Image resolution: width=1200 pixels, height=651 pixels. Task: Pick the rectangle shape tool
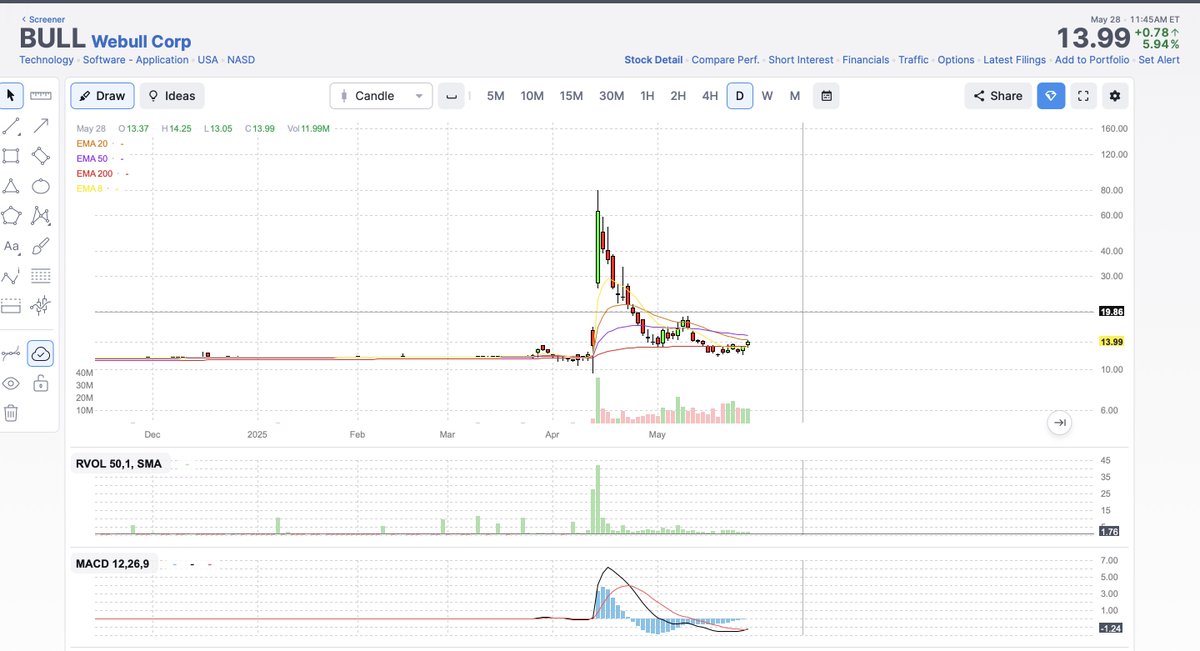12,155
